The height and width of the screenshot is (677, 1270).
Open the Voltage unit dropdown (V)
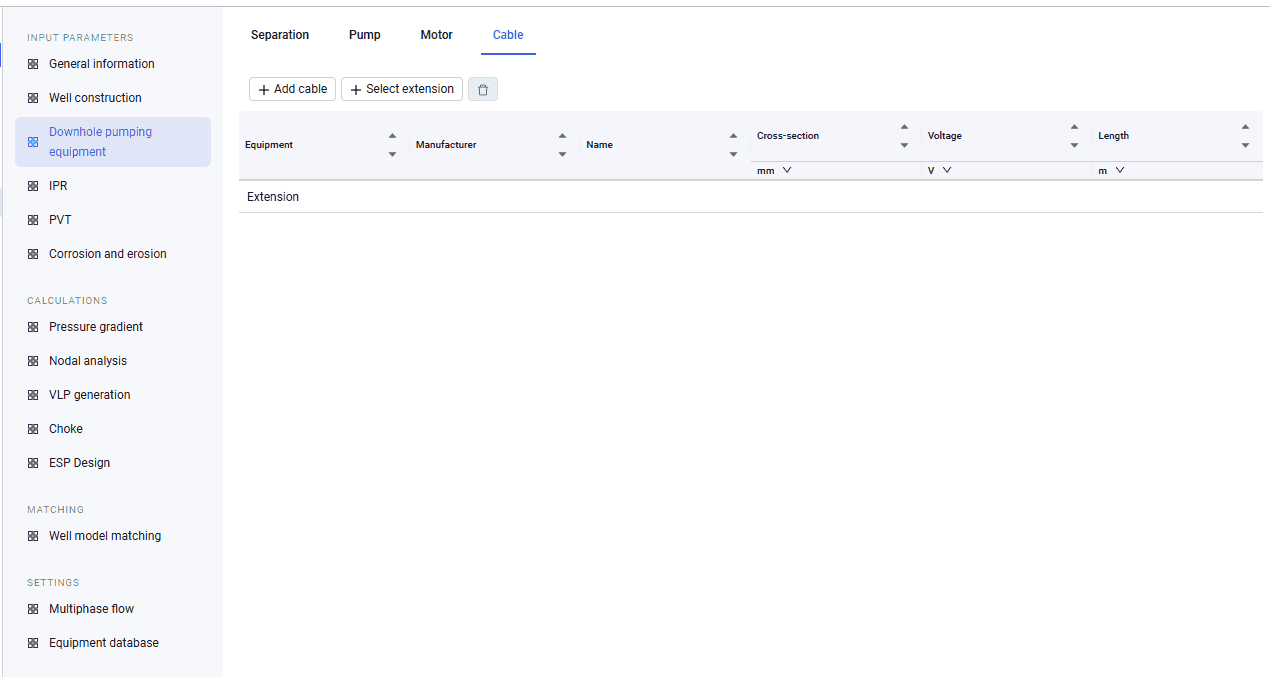[940, 171]
